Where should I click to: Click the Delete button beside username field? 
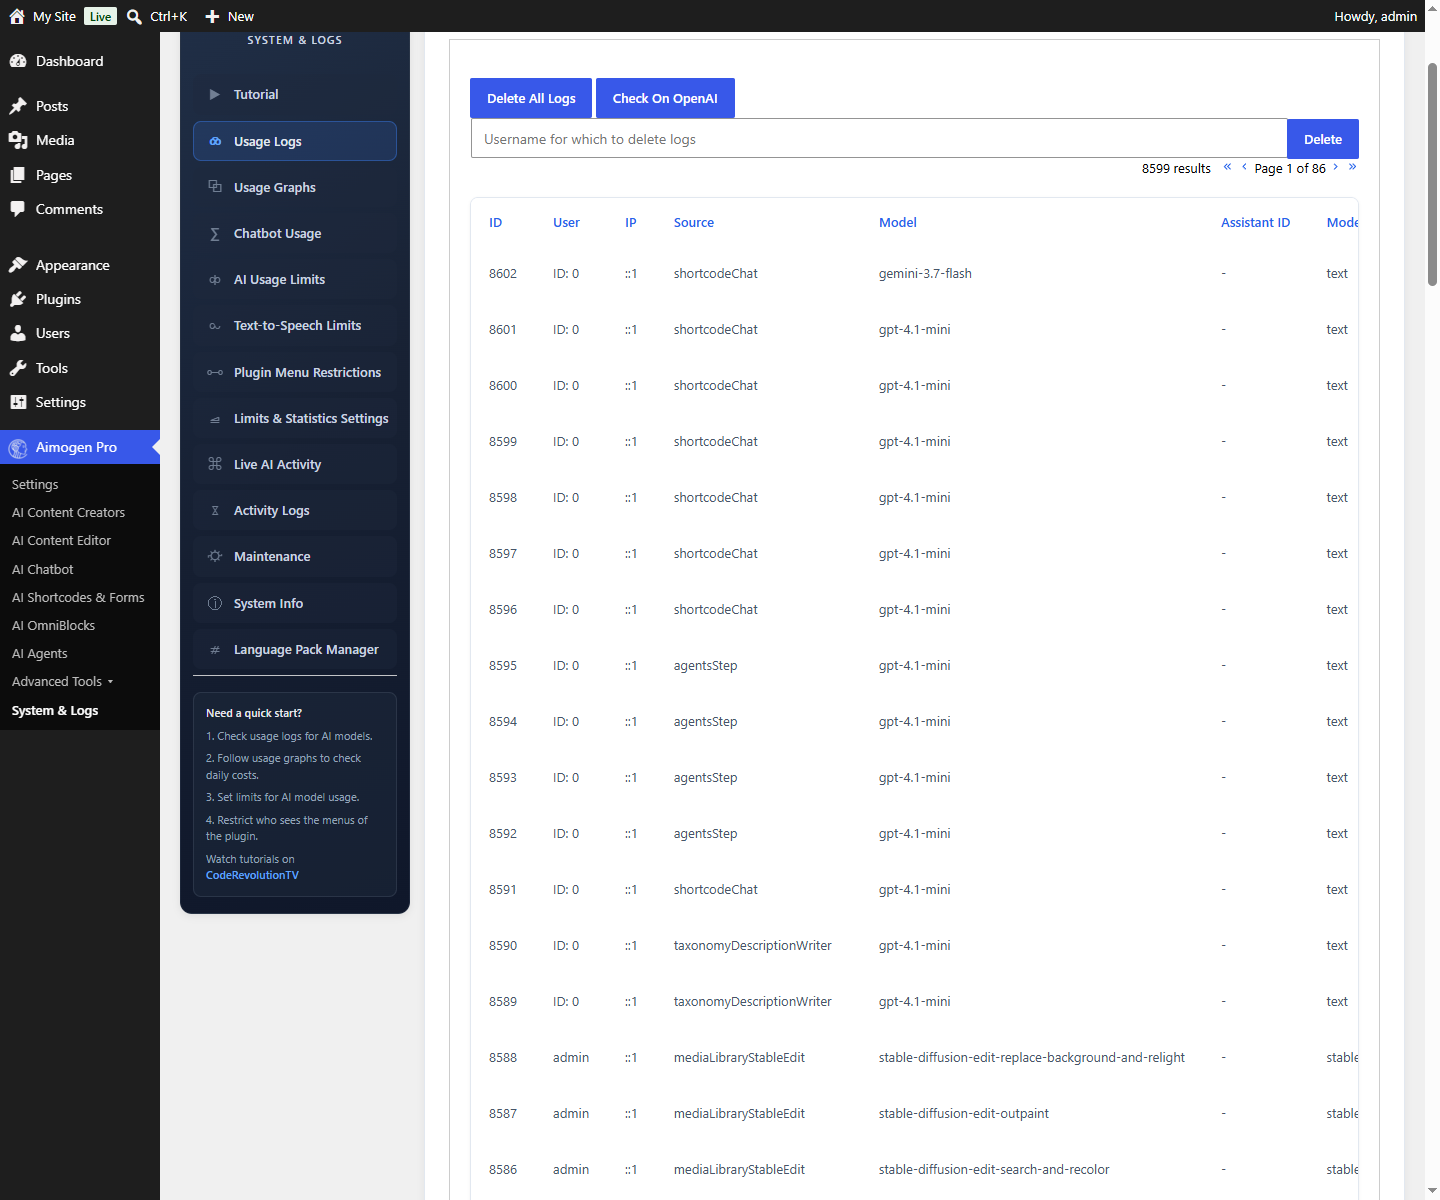(x=1322, y=139)
